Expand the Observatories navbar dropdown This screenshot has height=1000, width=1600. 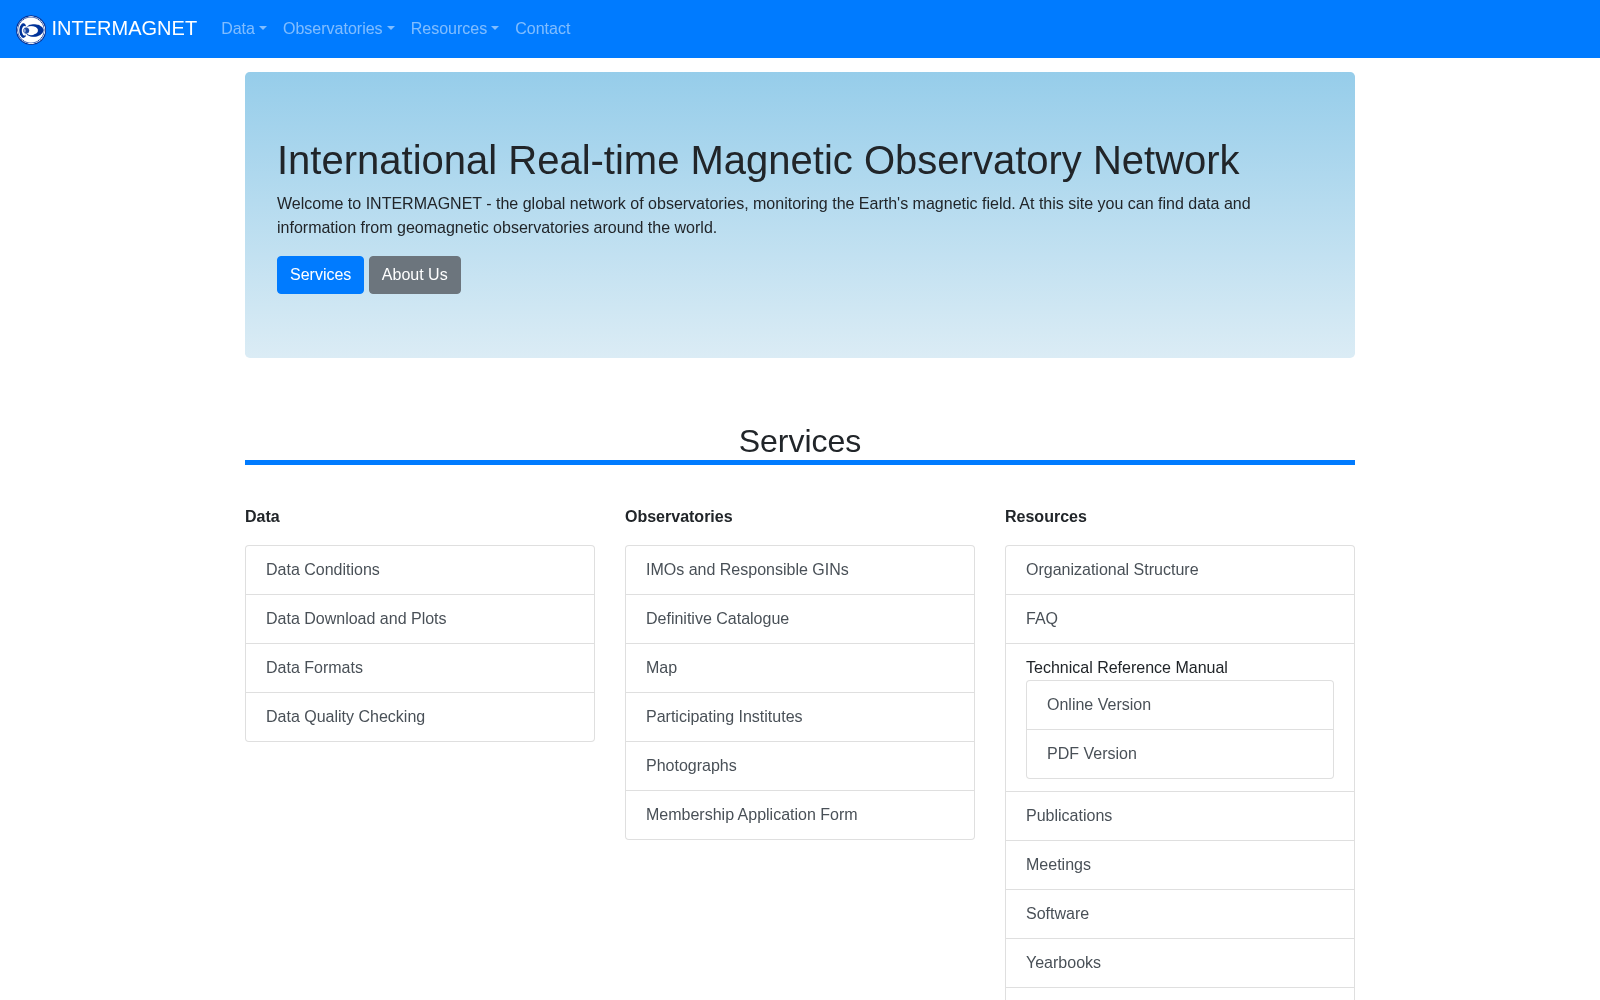coord(339,29)
